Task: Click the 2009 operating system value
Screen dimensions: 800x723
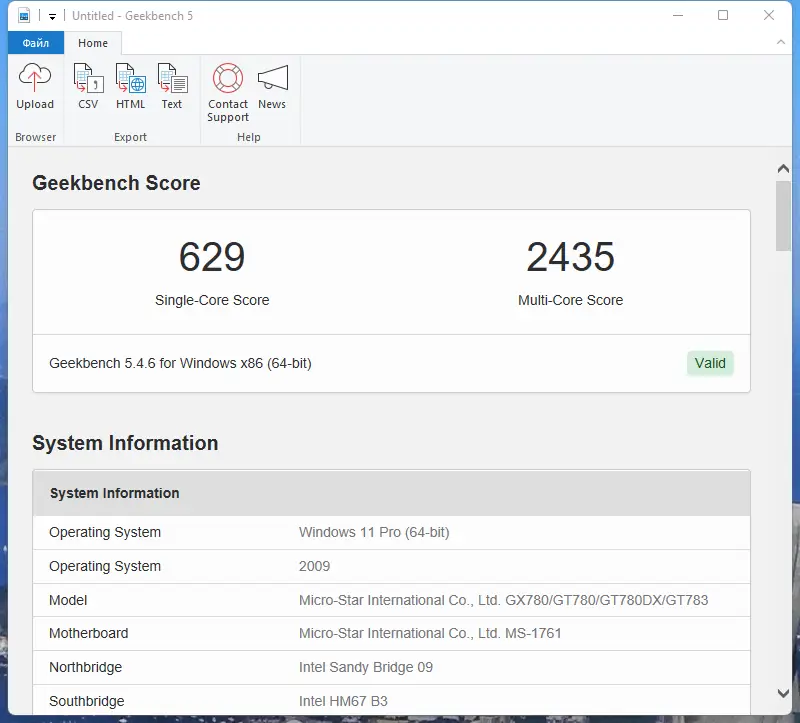Action: [x=314, y=566]
